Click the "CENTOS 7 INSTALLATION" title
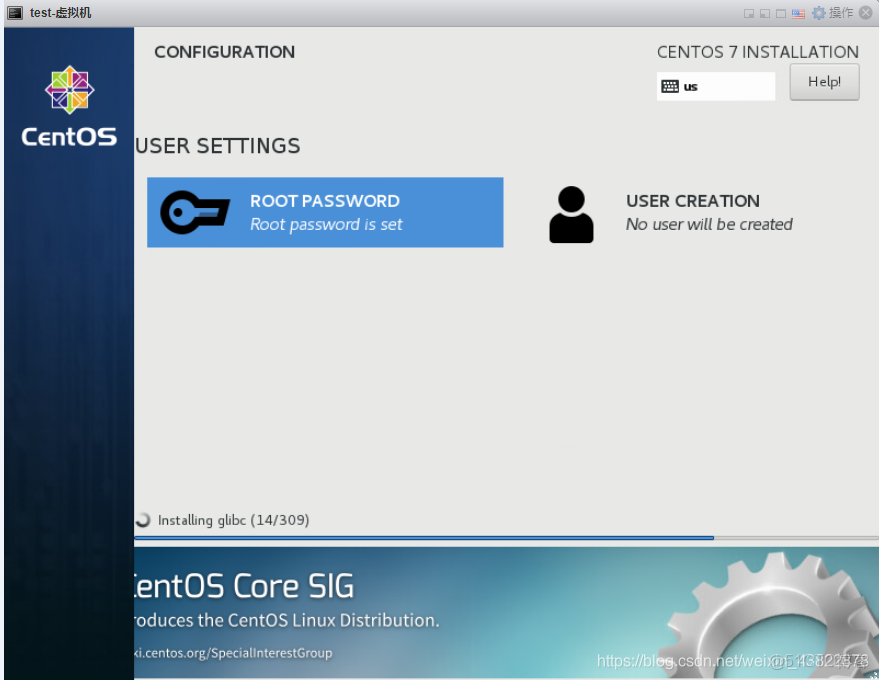879x680 pixels. tap(757, 52)
